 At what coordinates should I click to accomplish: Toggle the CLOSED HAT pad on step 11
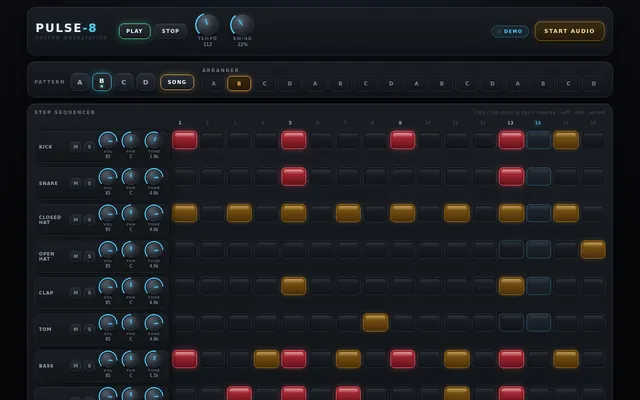pos(457,213)
